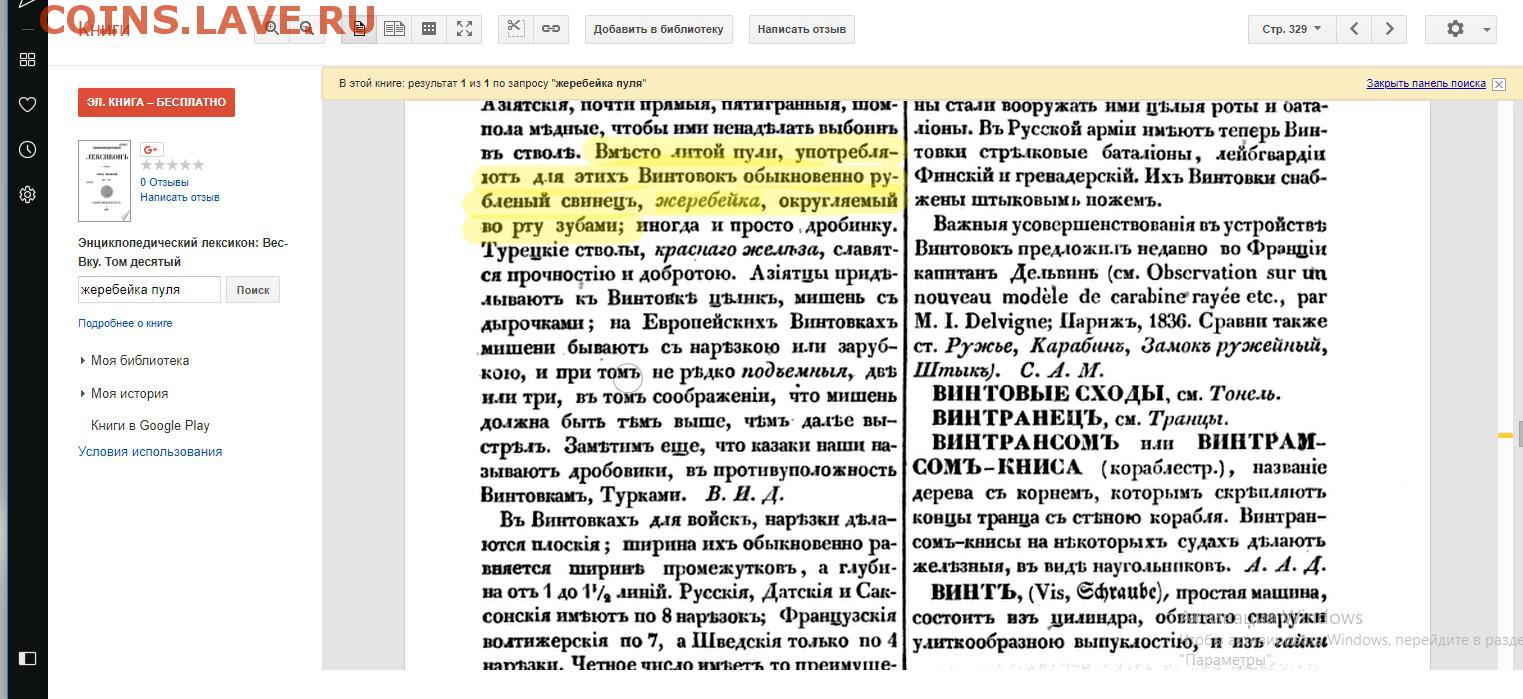Go to the previous page arrow
The image size is (1523, 699).
click(x=1354, y=29)
